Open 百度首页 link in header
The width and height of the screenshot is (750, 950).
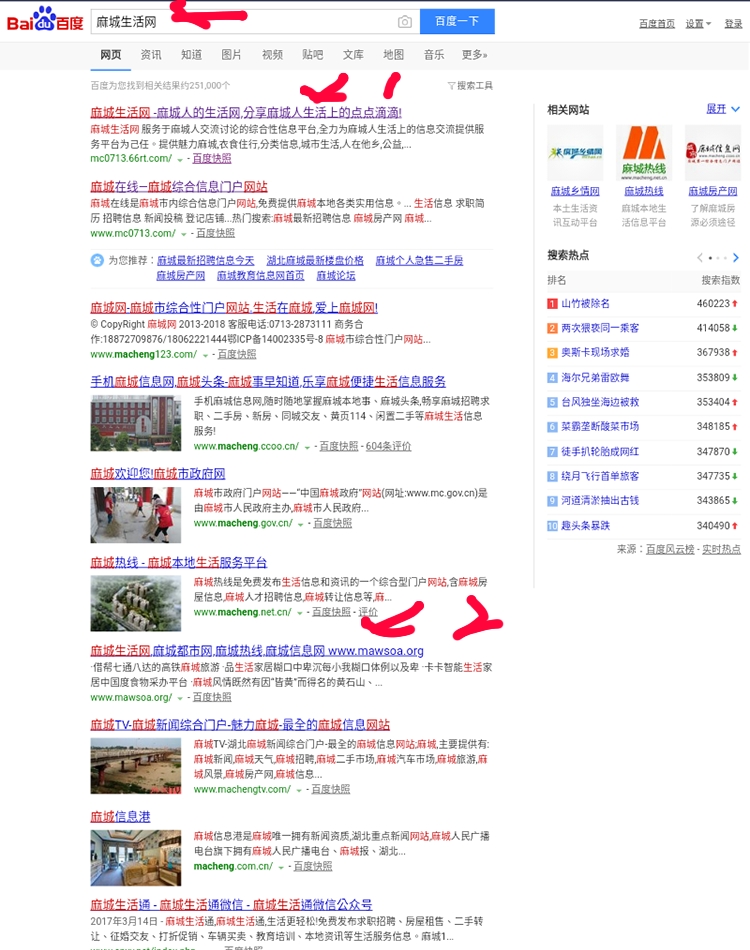657,24
